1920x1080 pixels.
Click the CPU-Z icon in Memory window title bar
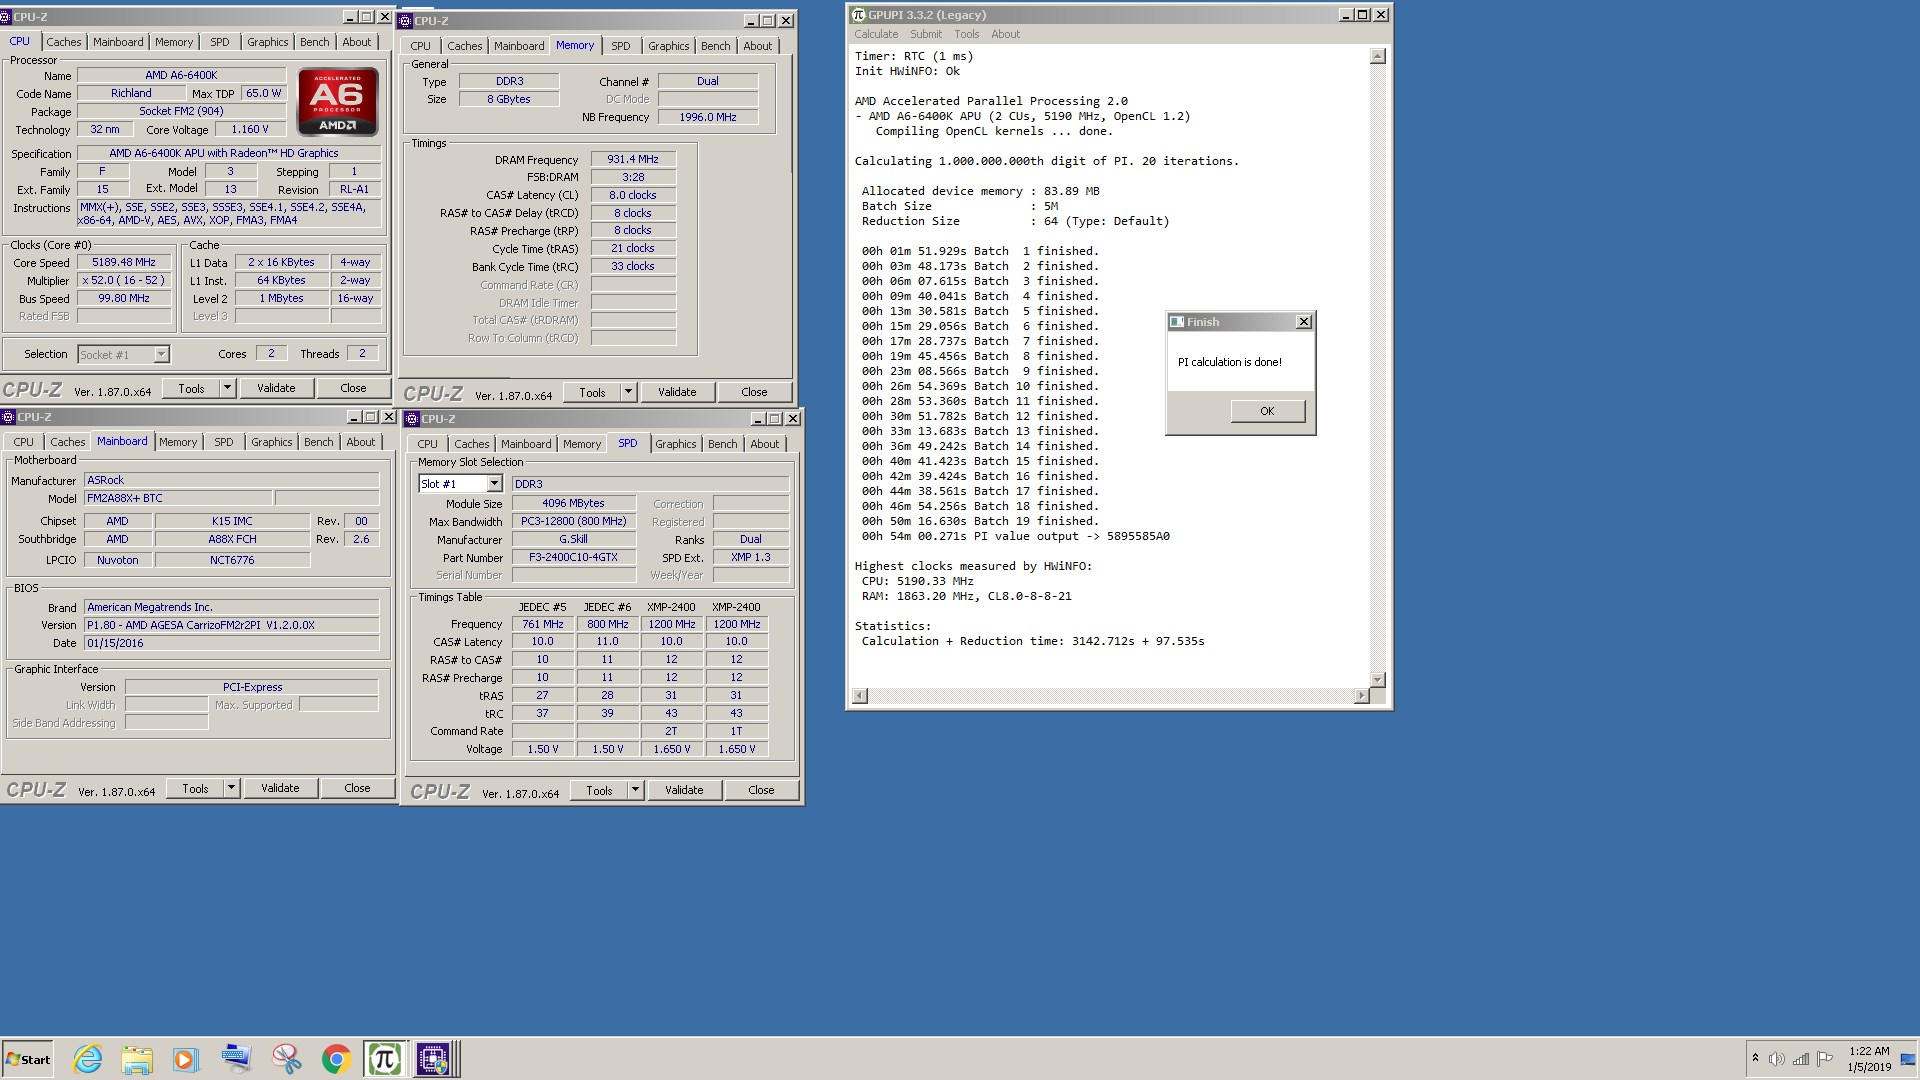[x=406, y=21]
